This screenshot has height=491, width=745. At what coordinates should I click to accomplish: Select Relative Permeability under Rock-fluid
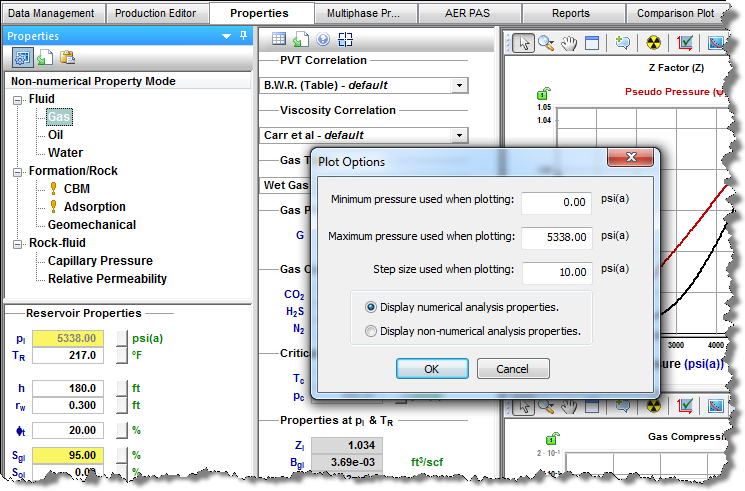pyautogui.click(x=107, y=279)
